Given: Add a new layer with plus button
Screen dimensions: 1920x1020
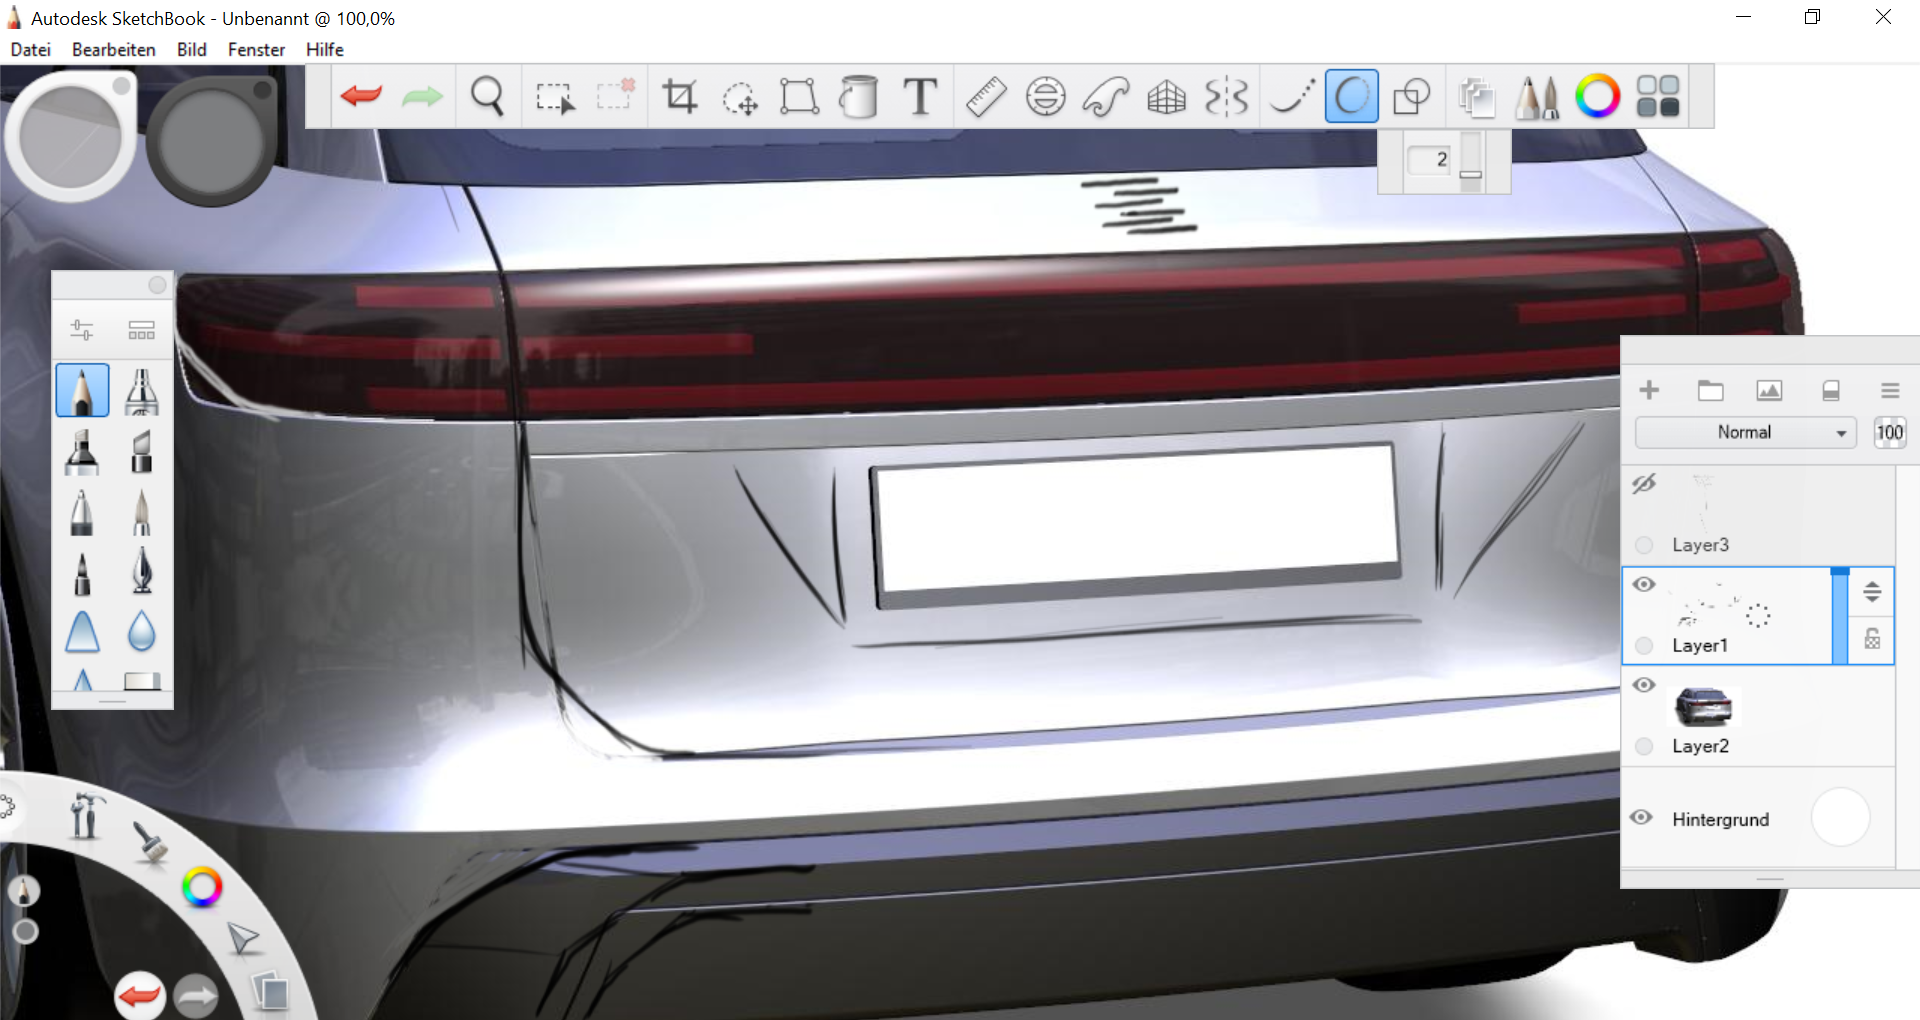Looking at the screenshot, I should click(1649, 391).
